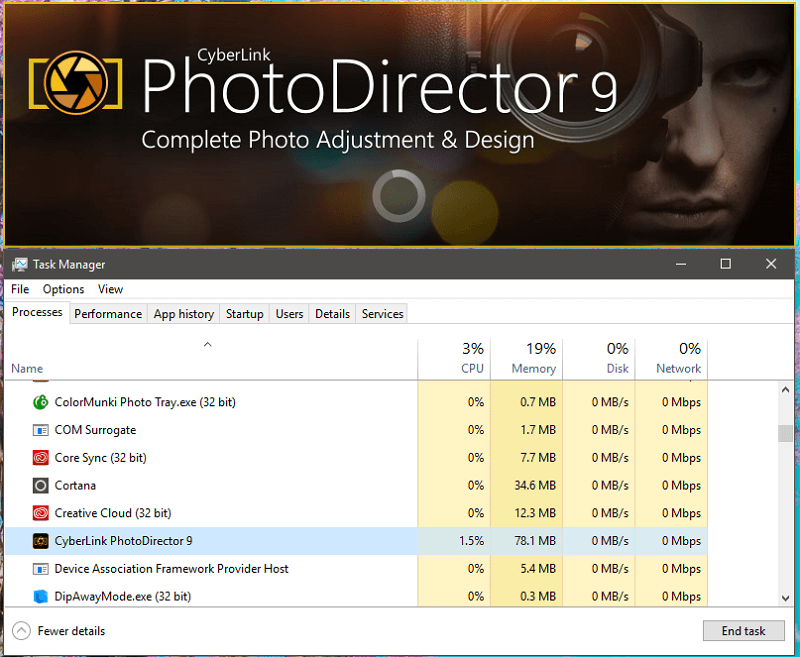The width and height of the screenshot is (800, 657).
Task: Close the Task Manager window
Action: [x=771, y=264]
